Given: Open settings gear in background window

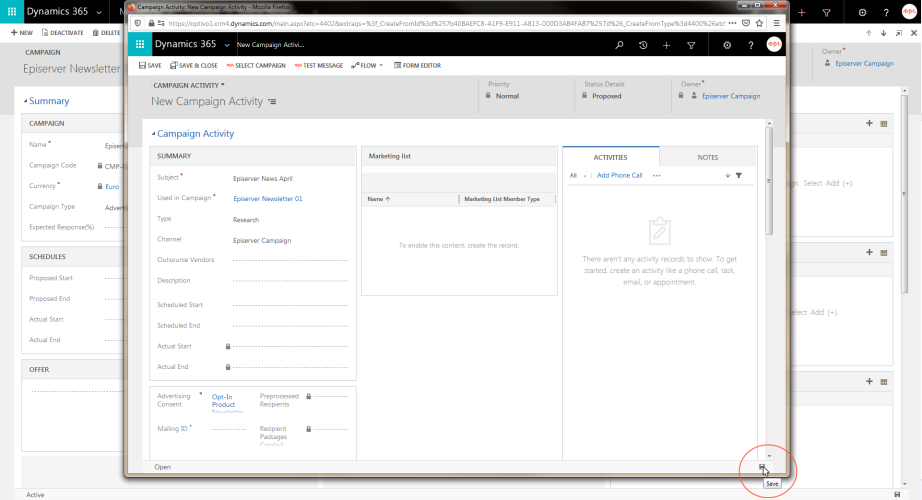Looking at the screenshot, I should (x=862, y=12).
